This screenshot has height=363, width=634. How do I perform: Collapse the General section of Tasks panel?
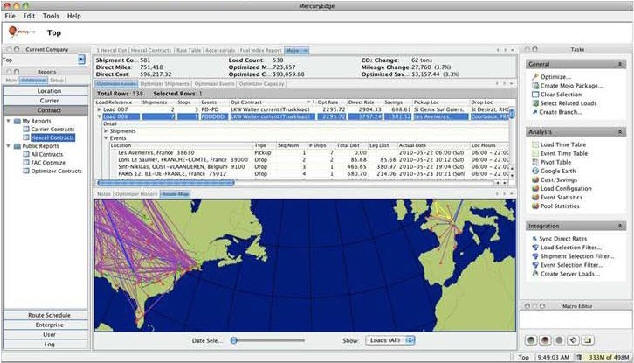(x=620, y=64)
